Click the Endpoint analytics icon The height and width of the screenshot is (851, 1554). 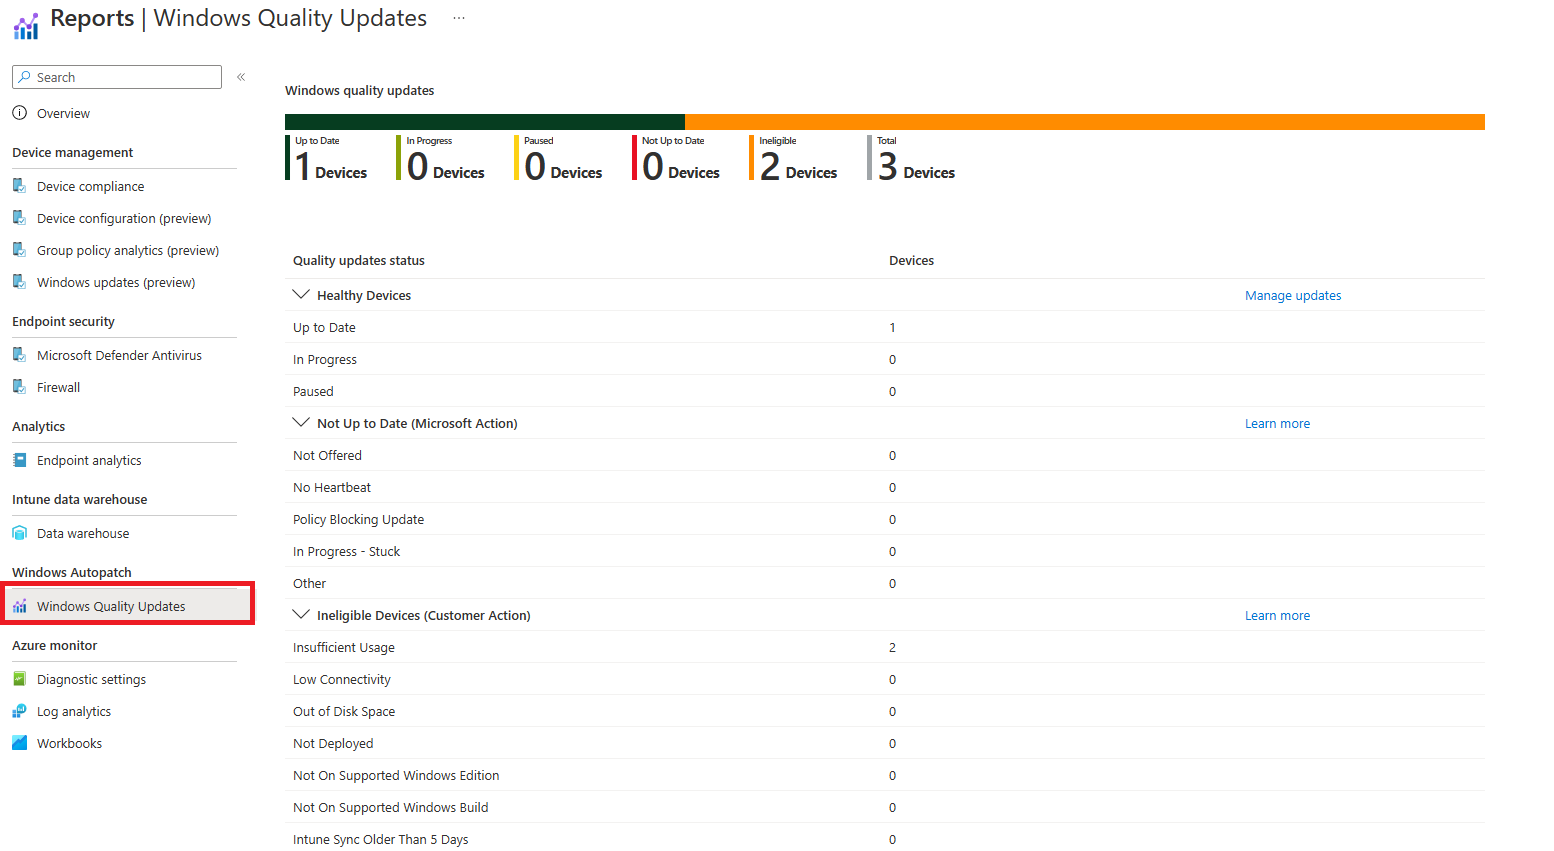20,460
